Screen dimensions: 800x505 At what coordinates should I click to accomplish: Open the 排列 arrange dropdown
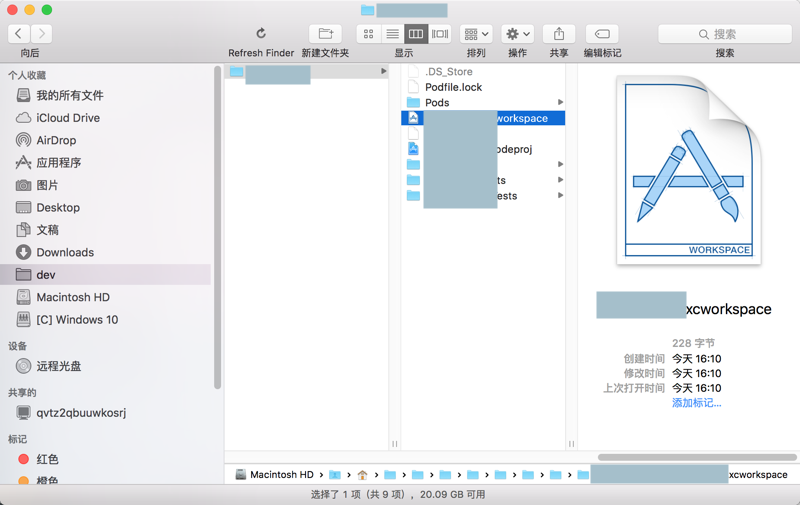476,34
